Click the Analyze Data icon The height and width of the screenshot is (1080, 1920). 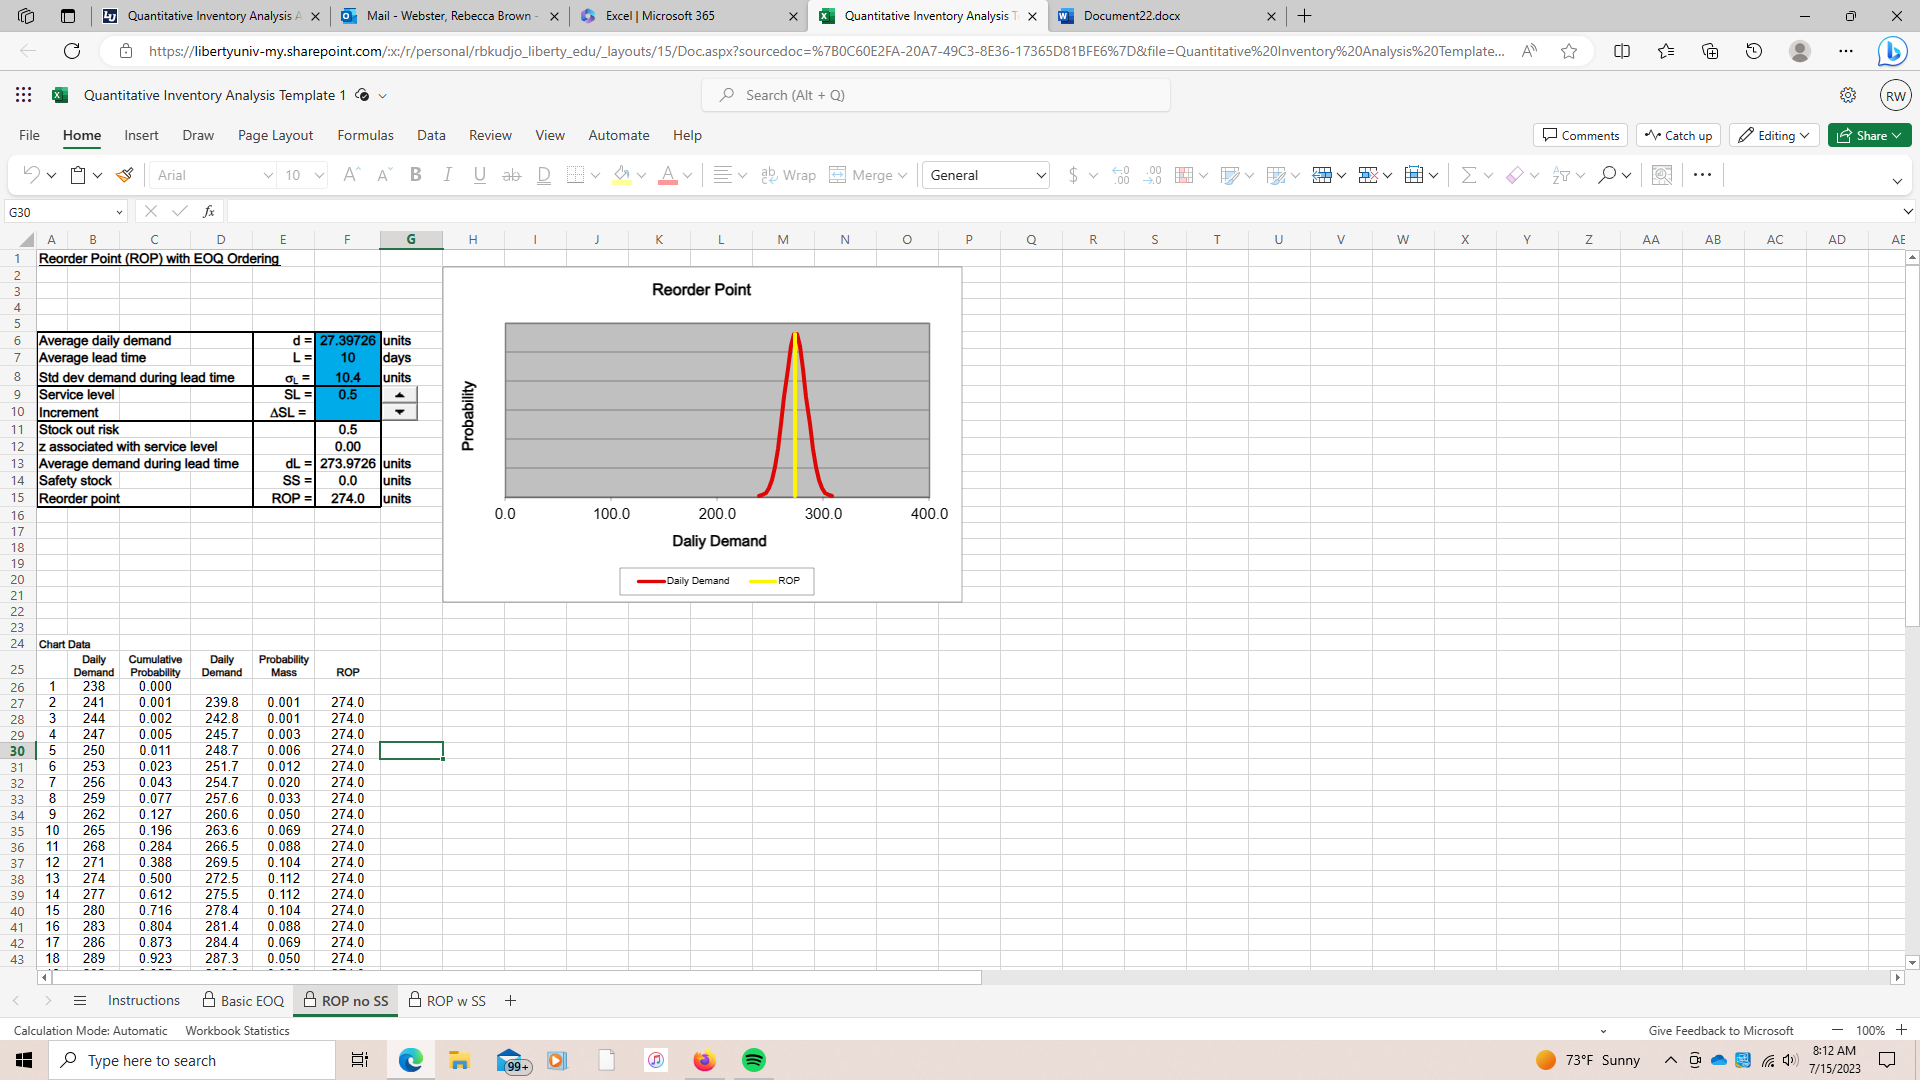pos(1662,175)
